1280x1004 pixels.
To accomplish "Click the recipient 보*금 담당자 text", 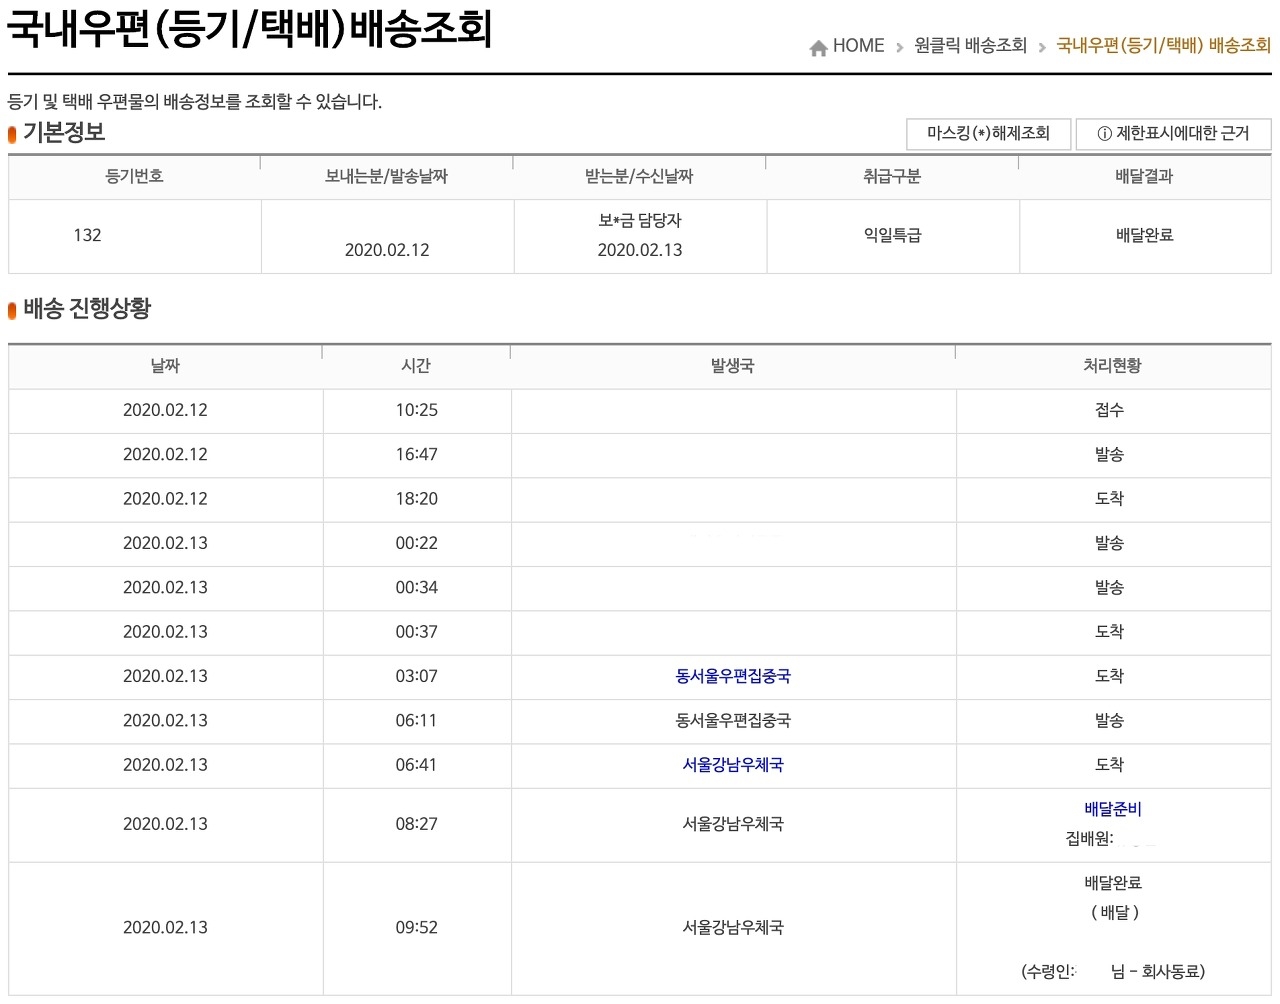I will point(640,221).
